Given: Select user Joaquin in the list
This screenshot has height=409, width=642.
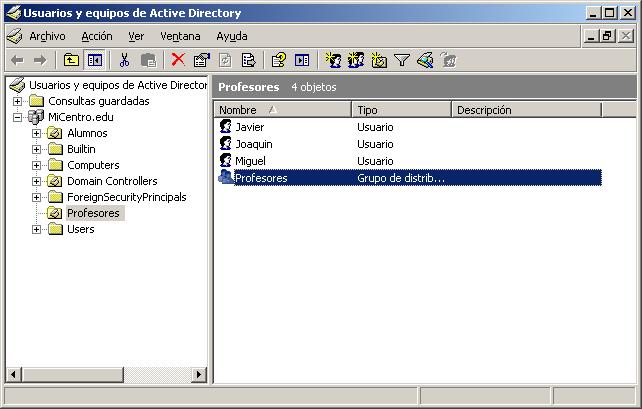Looking at the screenshot, I should [x=253, y=144].
